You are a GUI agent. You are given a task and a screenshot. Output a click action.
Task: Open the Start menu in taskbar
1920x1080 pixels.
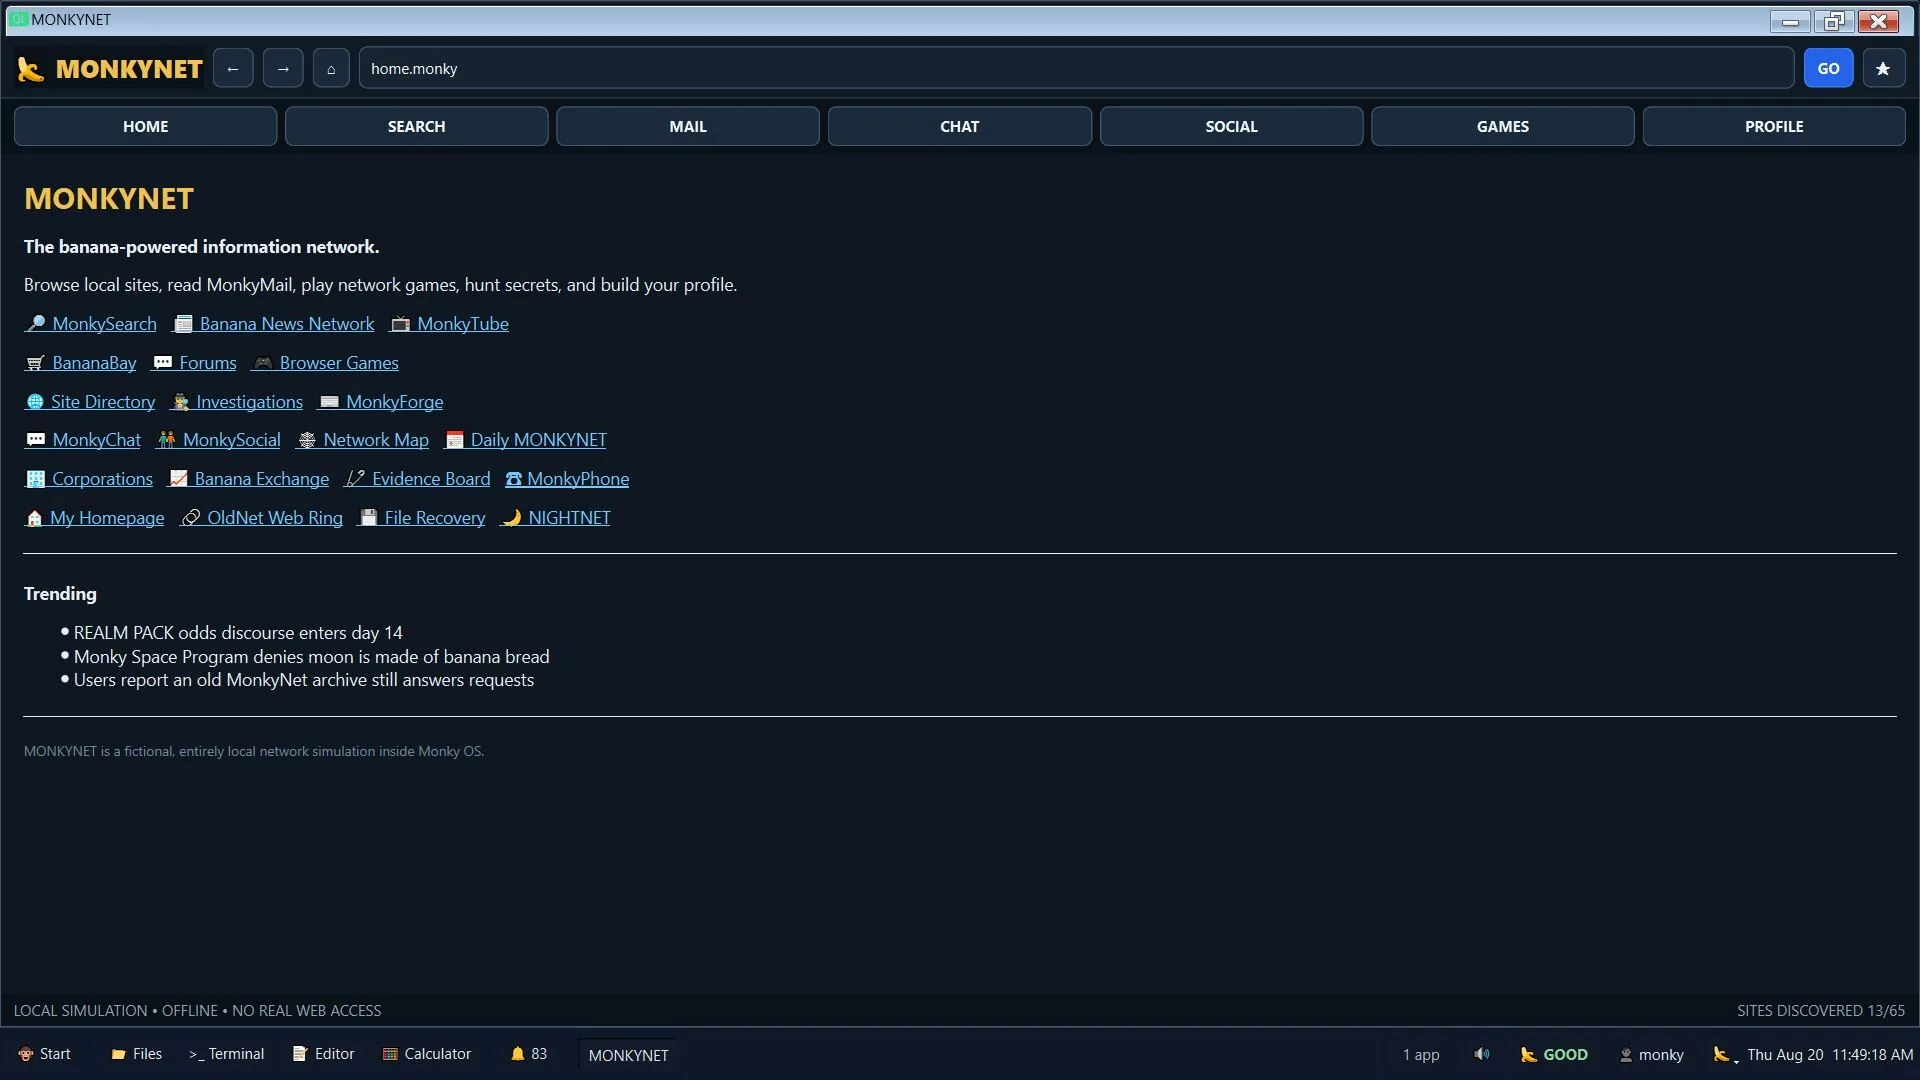pos(45,1054)
